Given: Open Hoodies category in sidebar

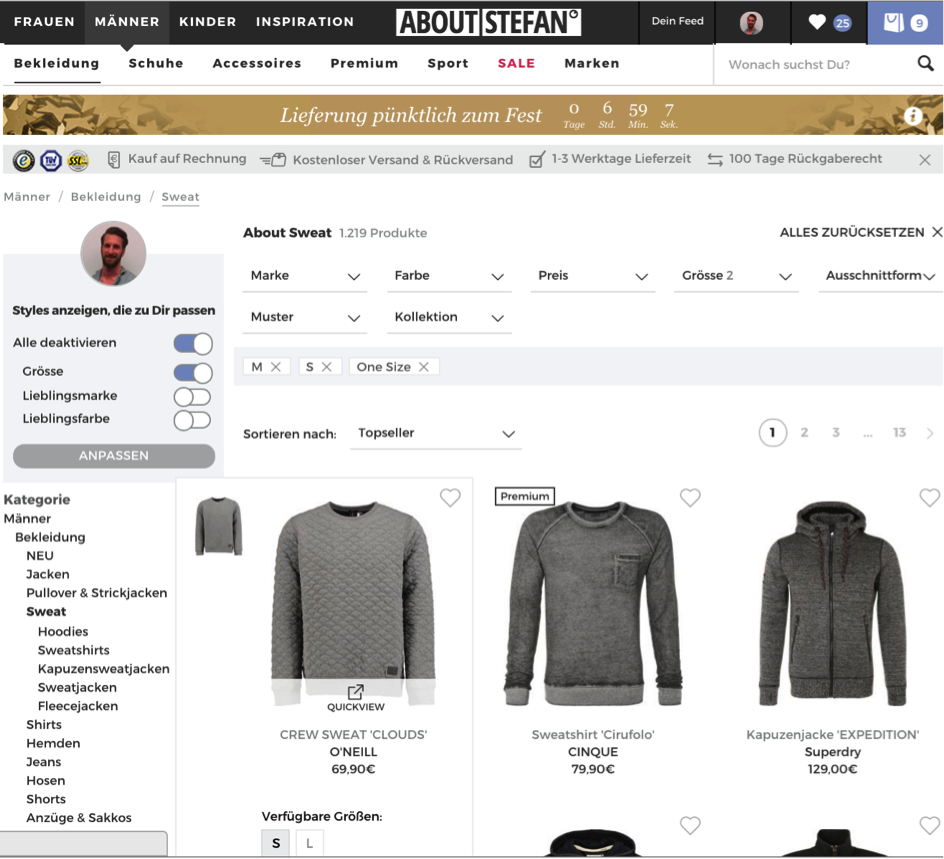Looking at the screenshot, I should click(x=63, y=631).
